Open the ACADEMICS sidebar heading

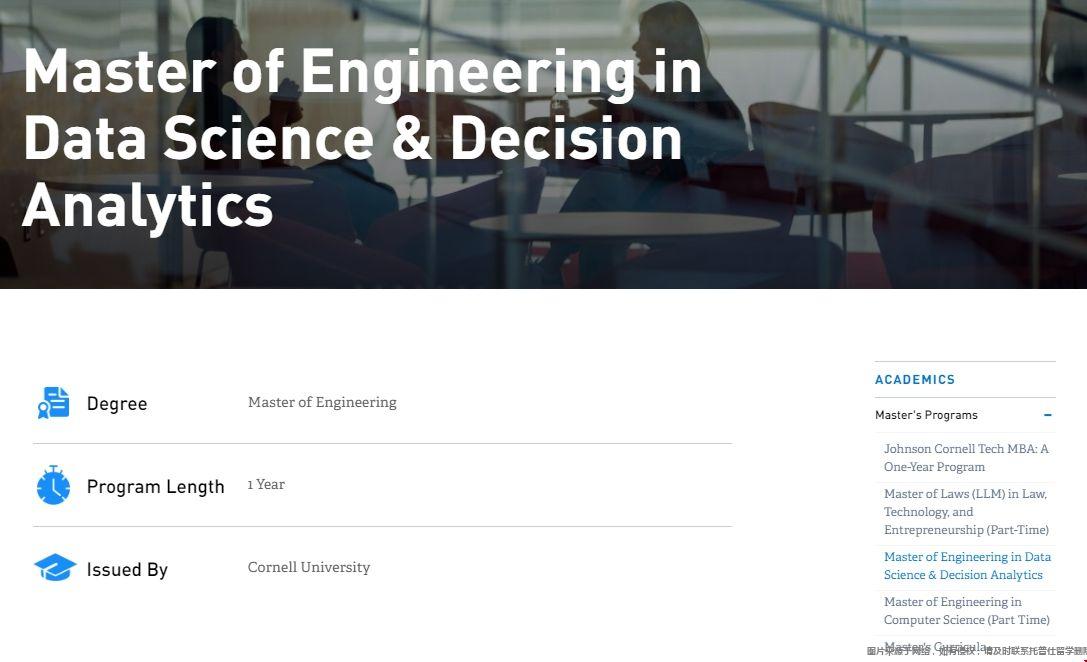pyautogui.click(x=915, y=380)
